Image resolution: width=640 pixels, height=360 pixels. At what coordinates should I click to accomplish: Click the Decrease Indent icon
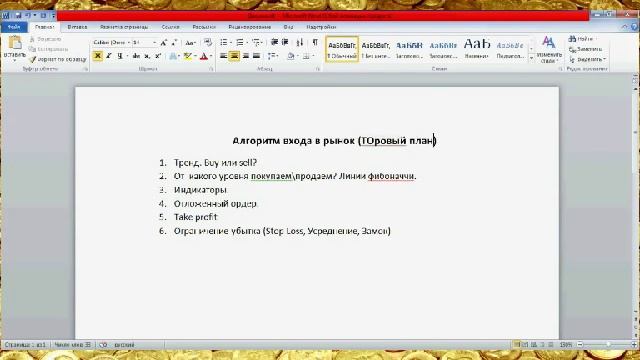pyautogui.click(x=274, y=42)
